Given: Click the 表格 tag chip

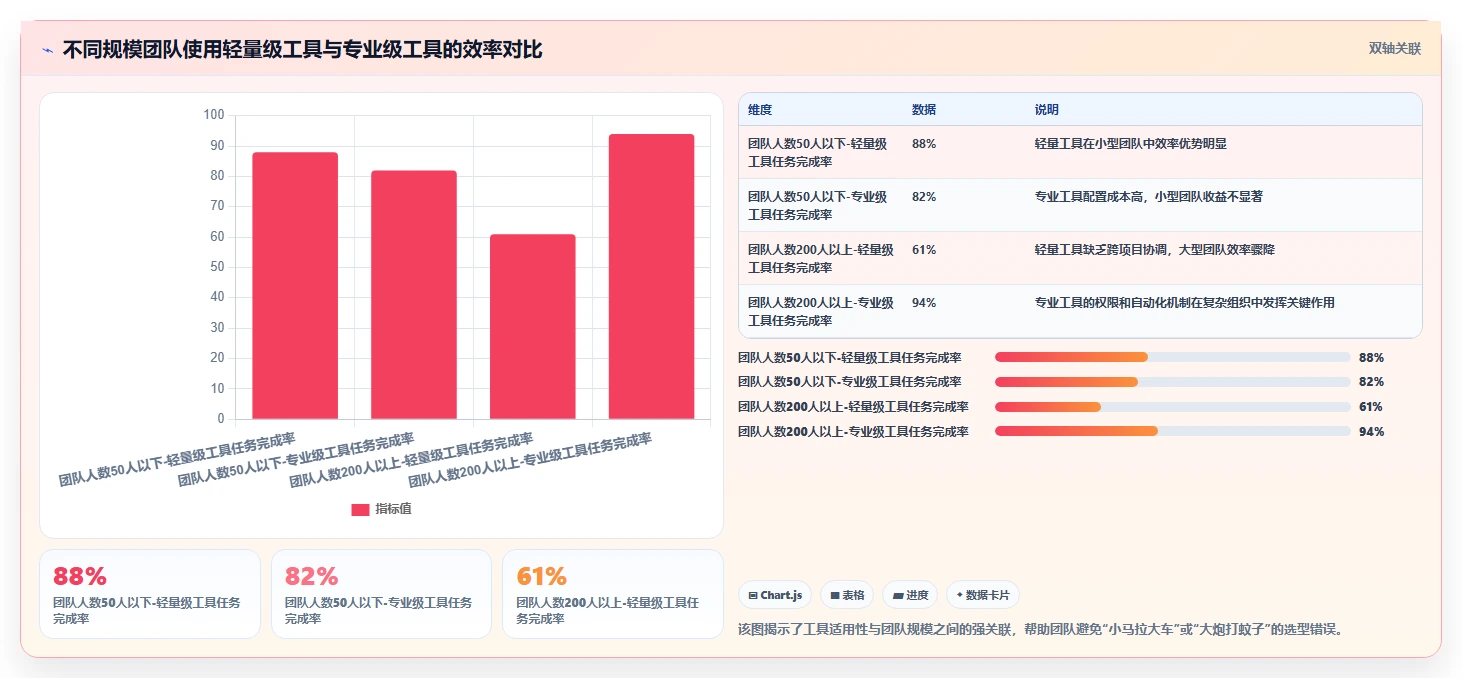Looking at the screenshot, I should (847, 595).
